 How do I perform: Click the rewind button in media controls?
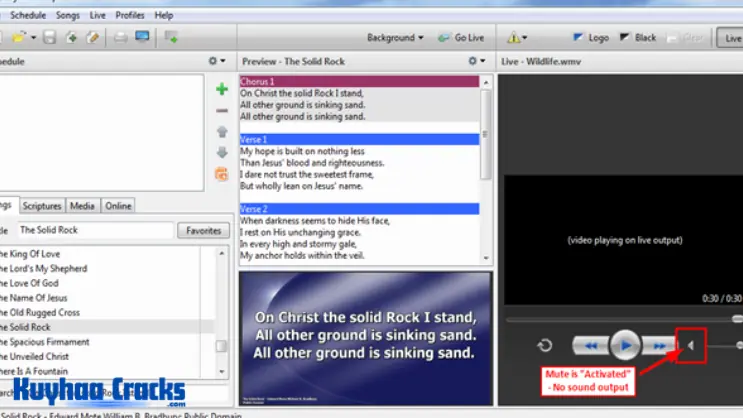pos(591,345)
